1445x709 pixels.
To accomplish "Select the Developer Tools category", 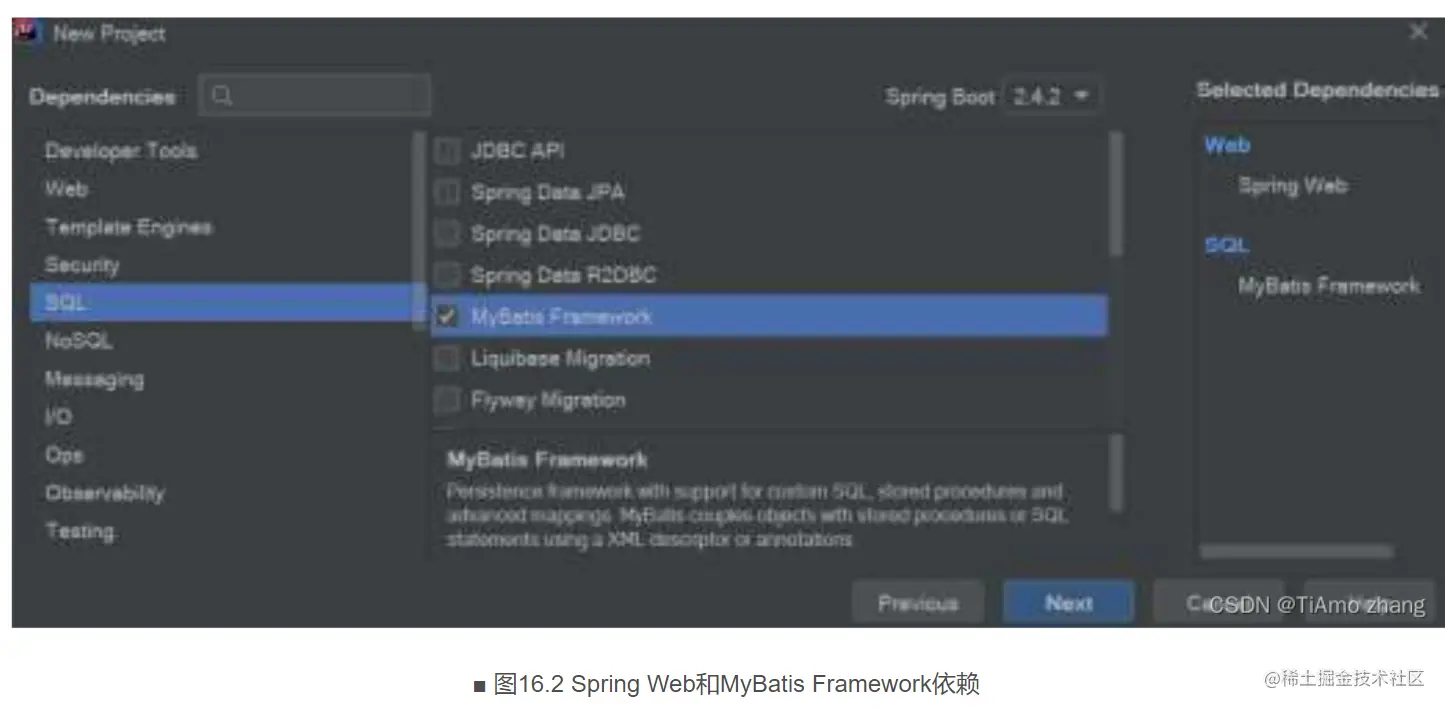I will coord(121,151).
